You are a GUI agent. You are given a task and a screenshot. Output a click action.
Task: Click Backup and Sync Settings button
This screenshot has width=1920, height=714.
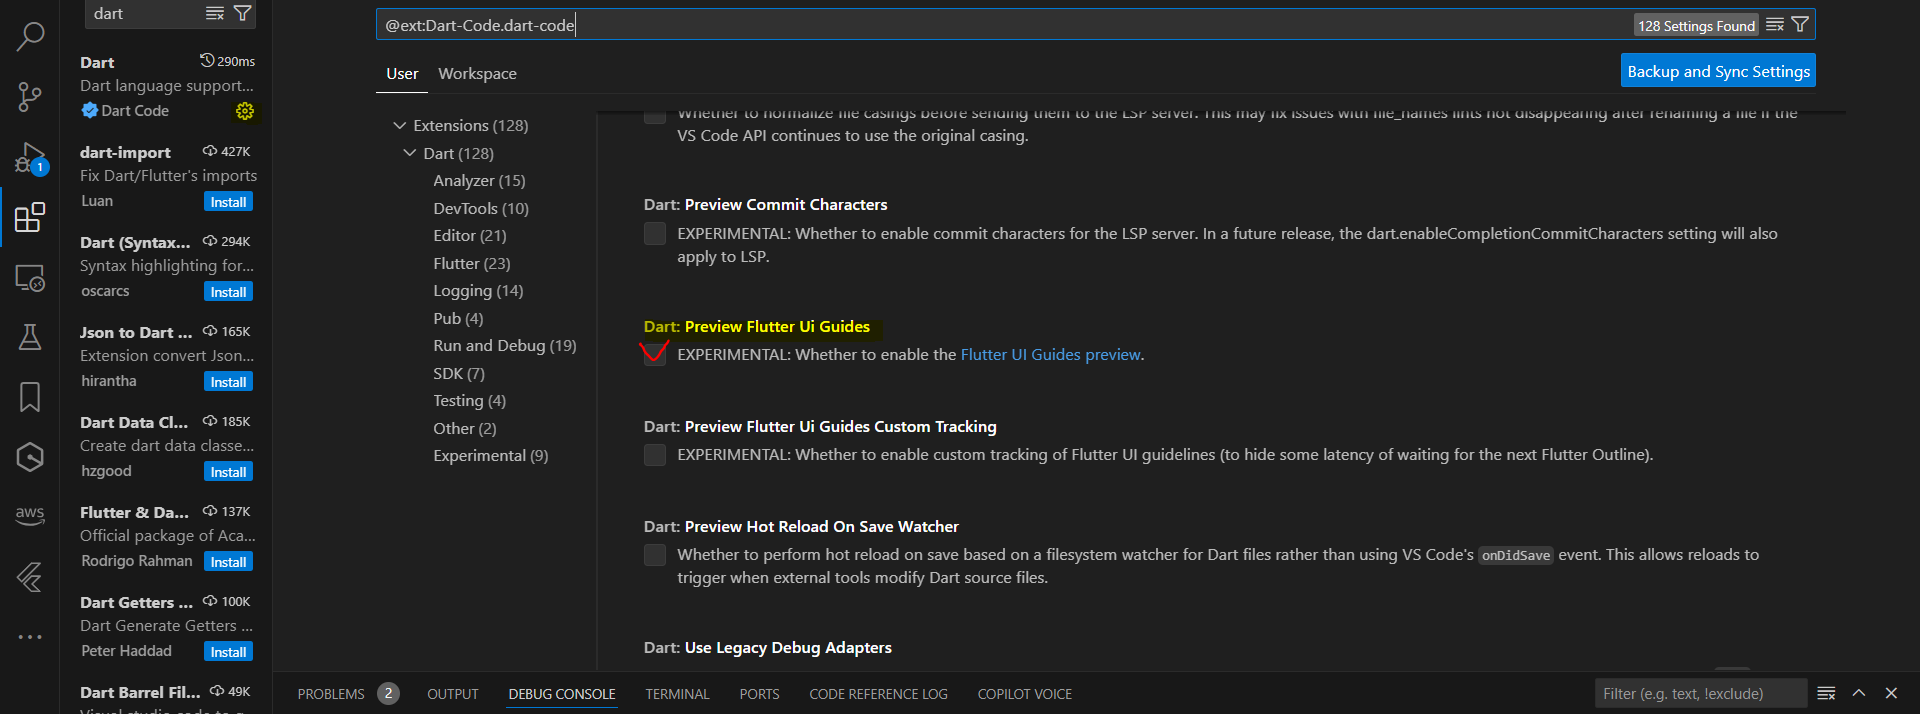(1718, 71)
